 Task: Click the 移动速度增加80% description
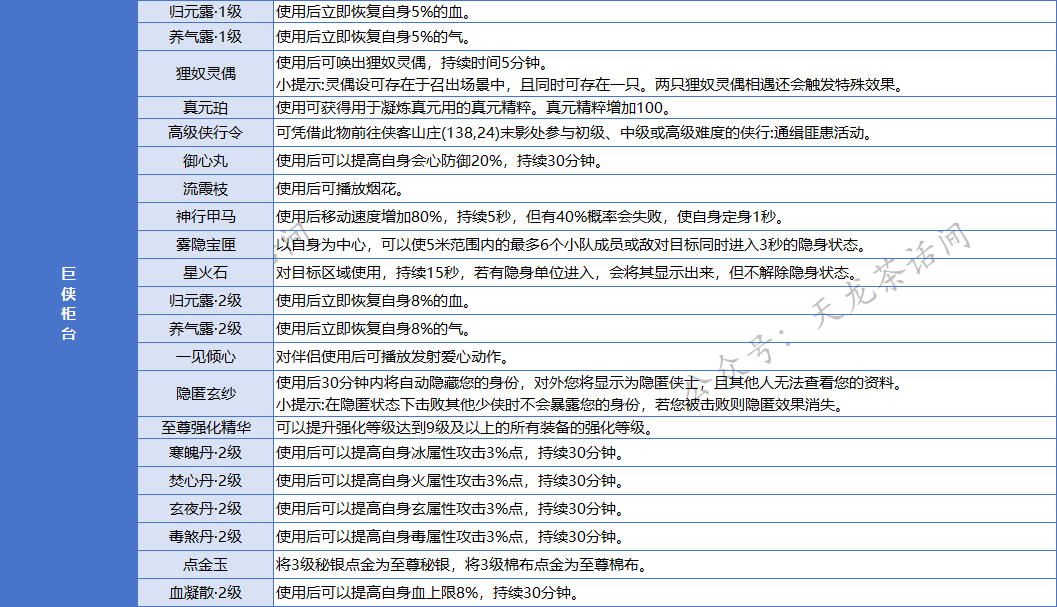click(530, 216)
